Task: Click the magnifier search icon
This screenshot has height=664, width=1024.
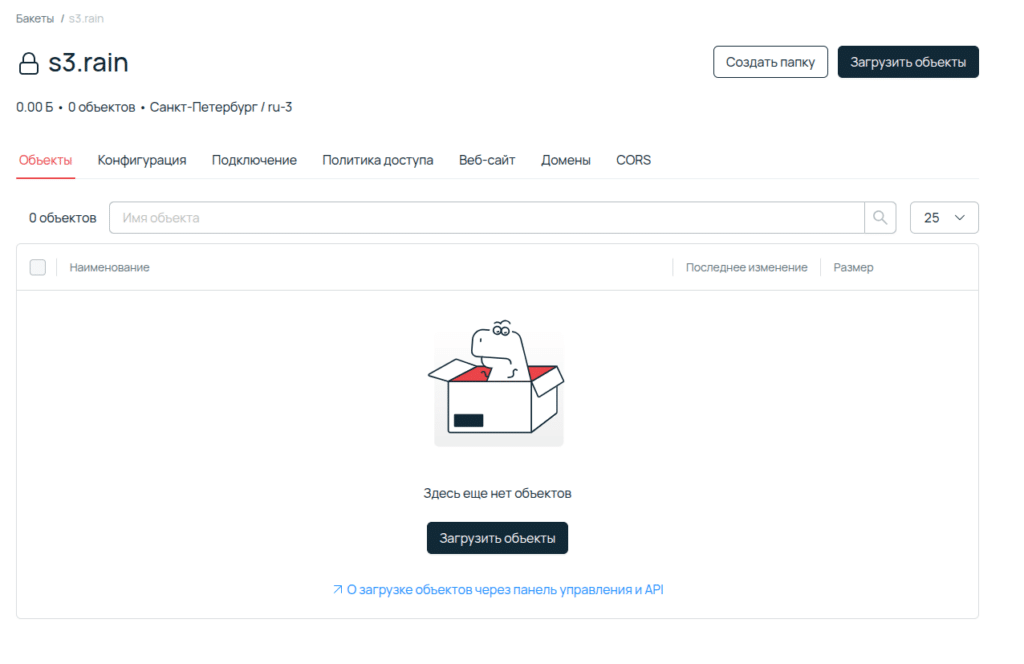Action: (880, 218)
